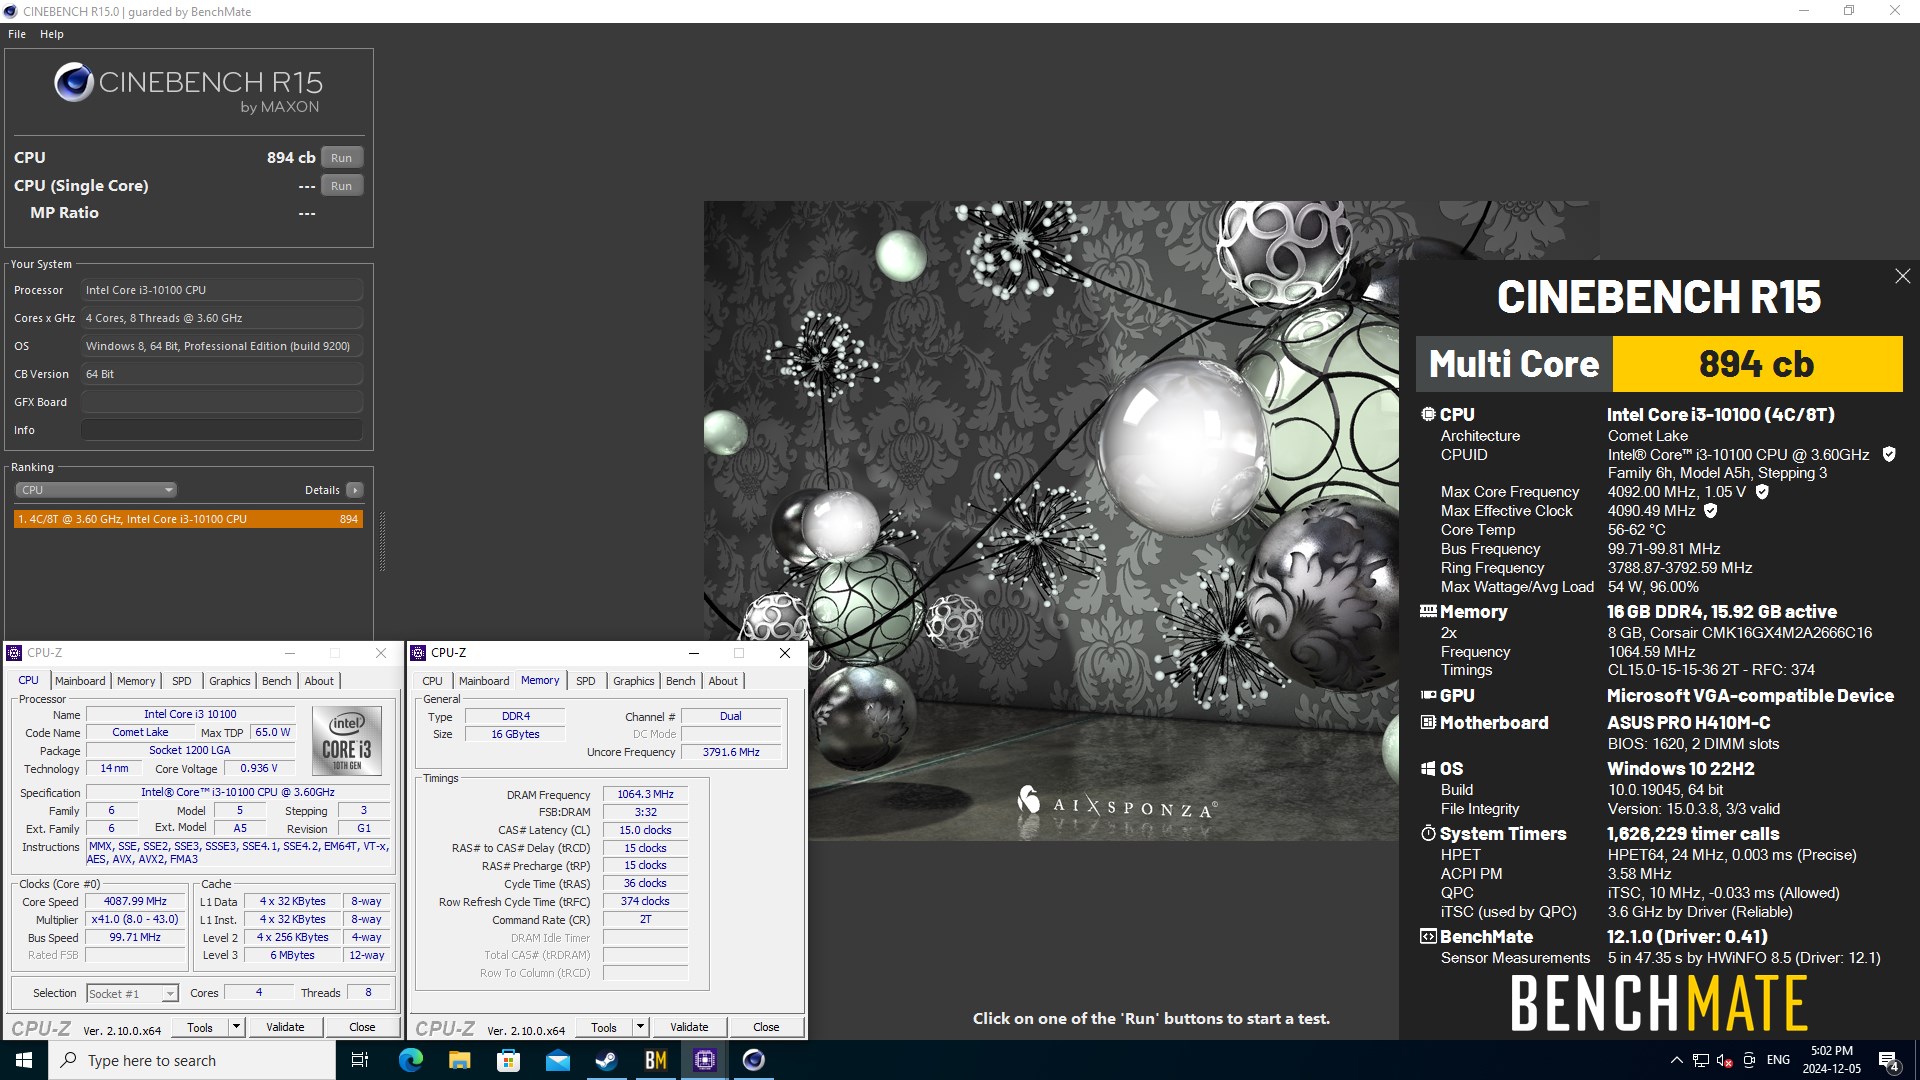Click the verified shield beside CPUID

click(x=1889, y=454)
